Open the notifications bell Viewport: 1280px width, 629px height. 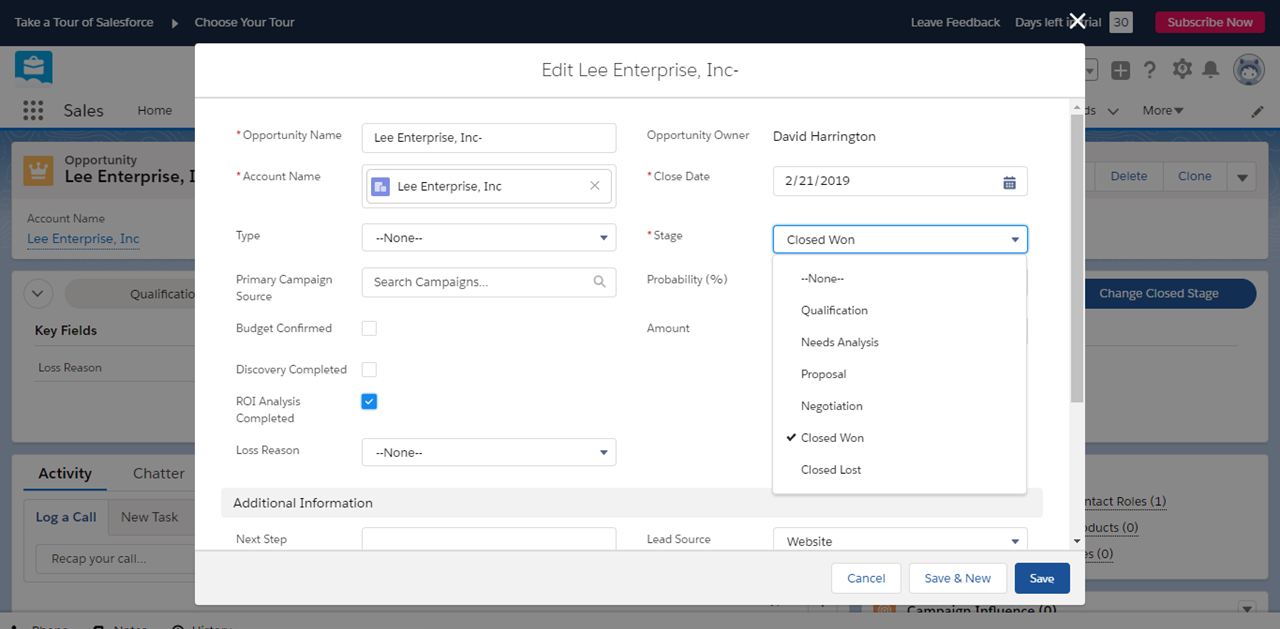pyautogui.click(x=1210, y=69)
